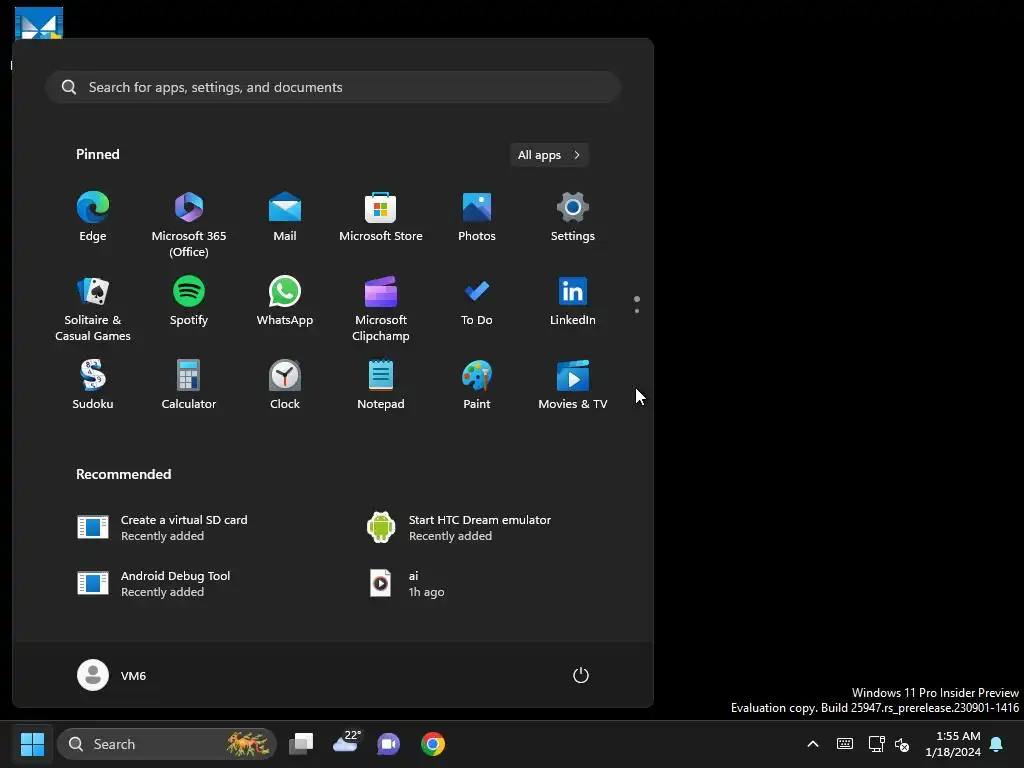
Task: Open the notifications bell
Action: click(x=997, y=744)
